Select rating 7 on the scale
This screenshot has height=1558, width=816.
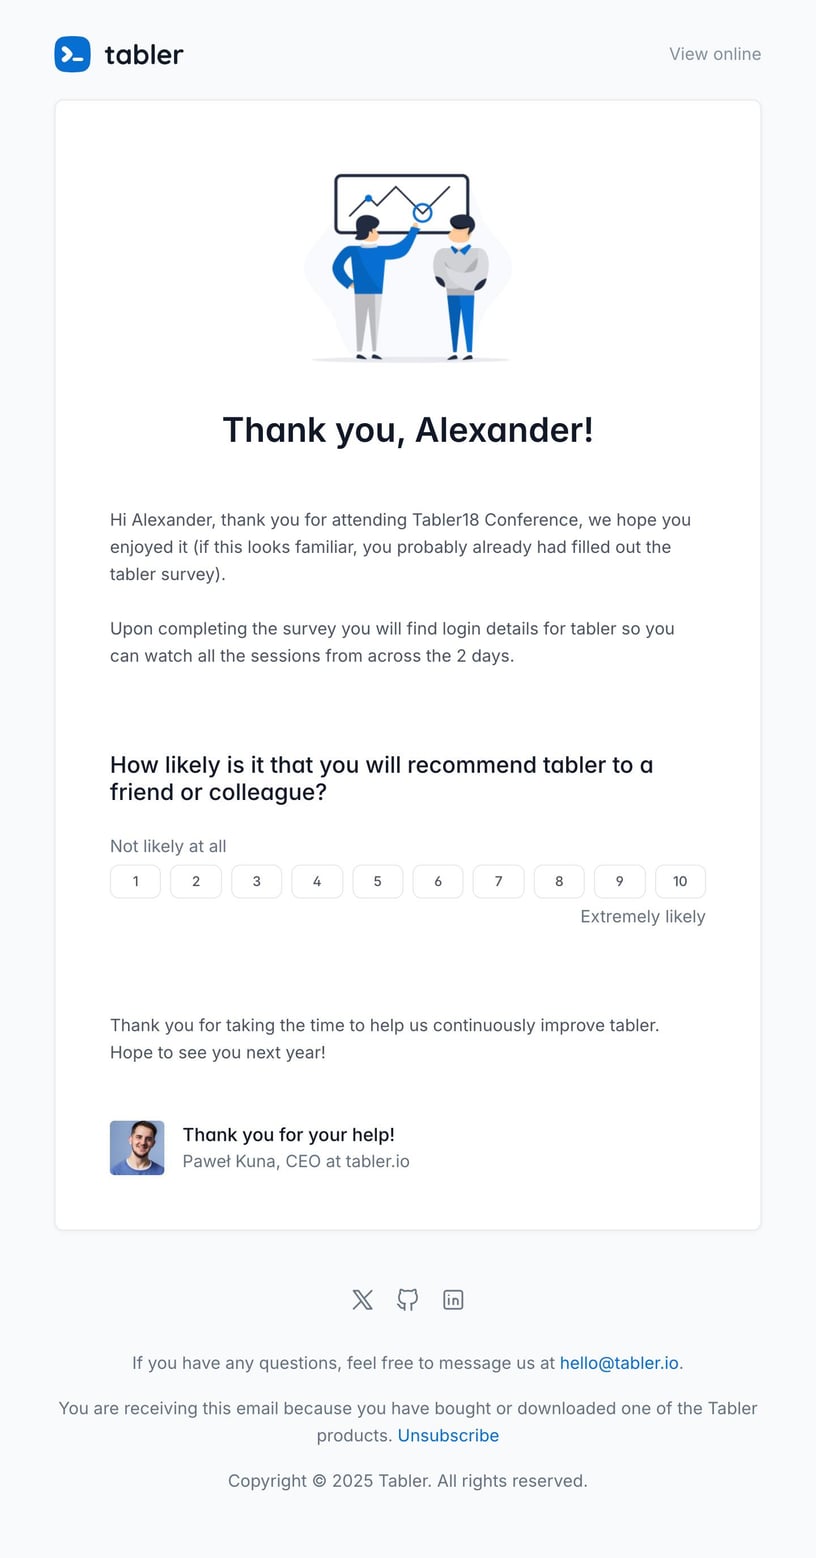498,881
